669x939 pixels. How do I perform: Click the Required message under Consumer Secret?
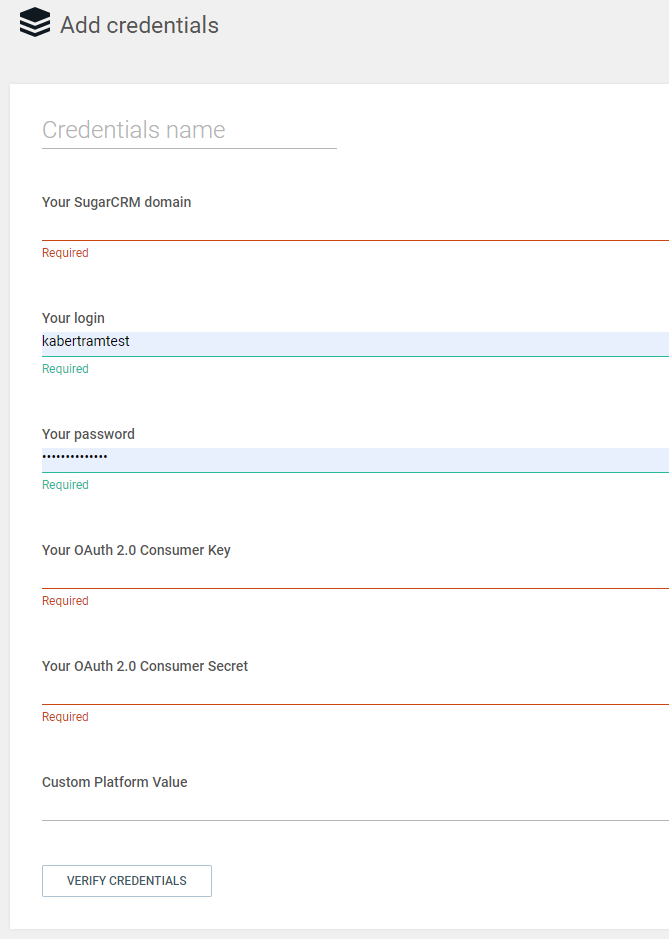[x=65, y=717]
